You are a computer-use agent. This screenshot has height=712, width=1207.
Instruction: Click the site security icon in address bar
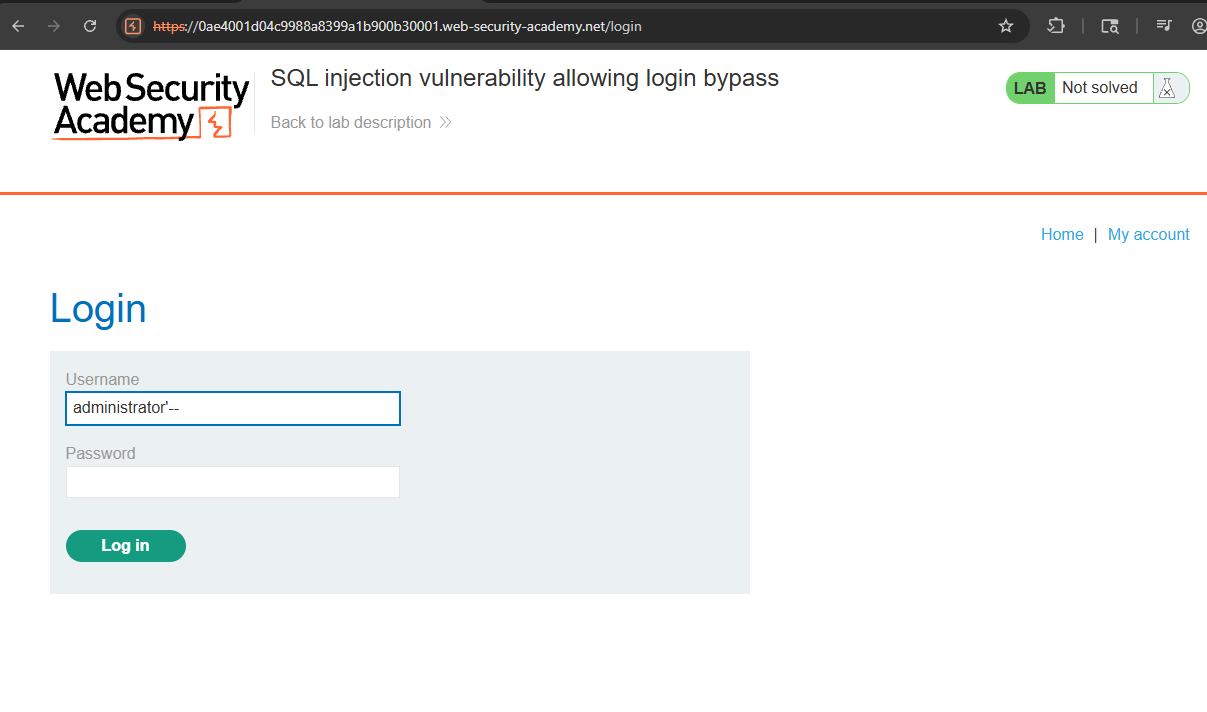click(133, 26)
